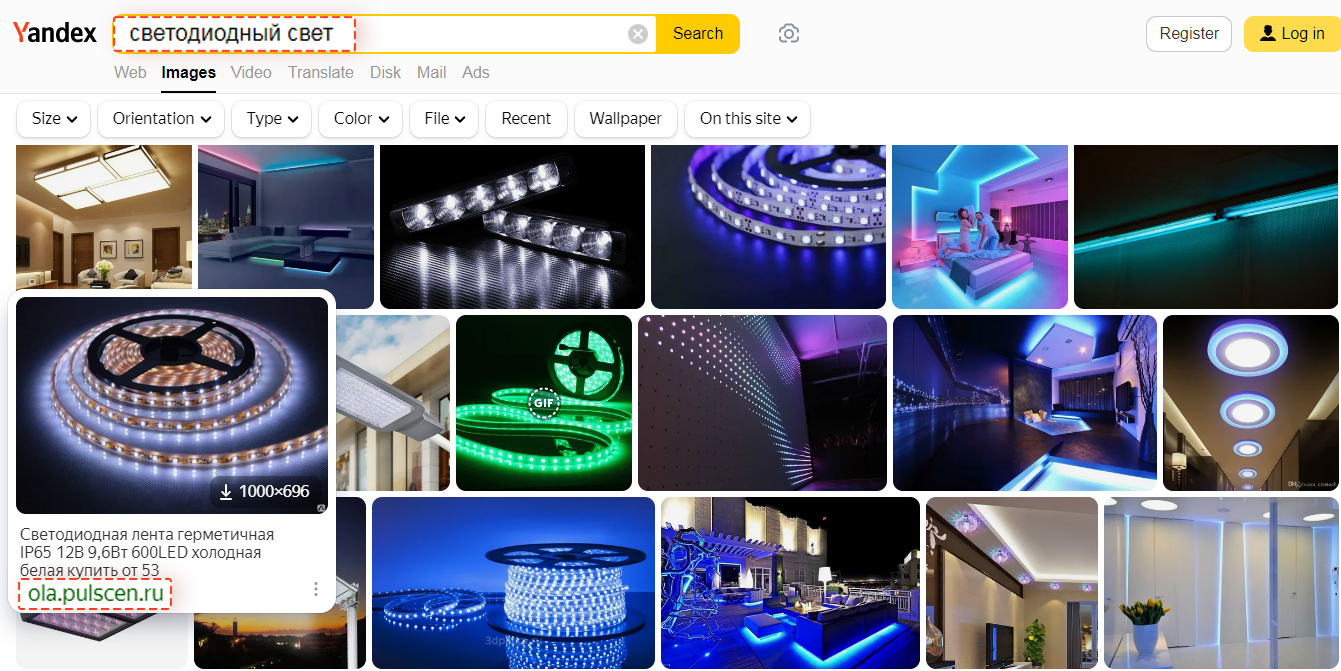Expand the Color filter dropdown
Viewport: 1341px width, 671px height.
[361, 119]
